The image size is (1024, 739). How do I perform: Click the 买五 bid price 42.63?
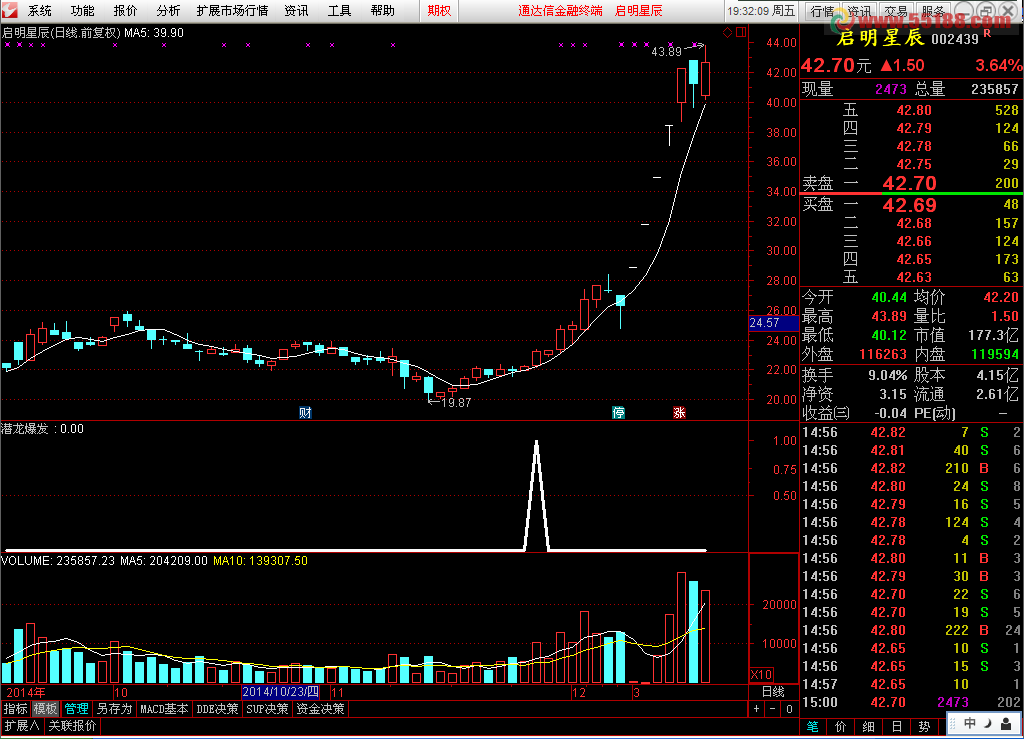(914, 277)
